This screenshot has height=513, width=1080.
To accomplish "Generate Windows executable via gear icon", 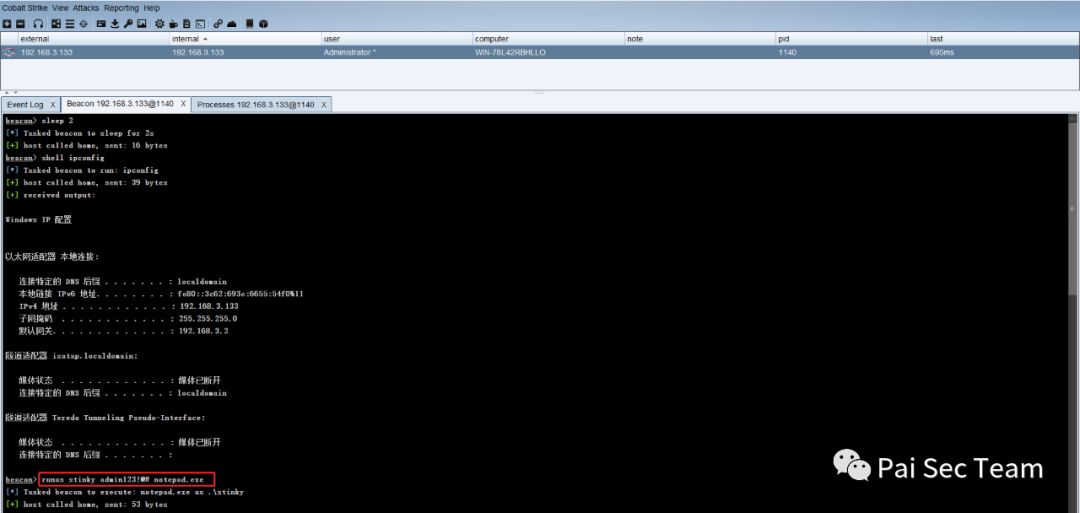I will 160,24.
